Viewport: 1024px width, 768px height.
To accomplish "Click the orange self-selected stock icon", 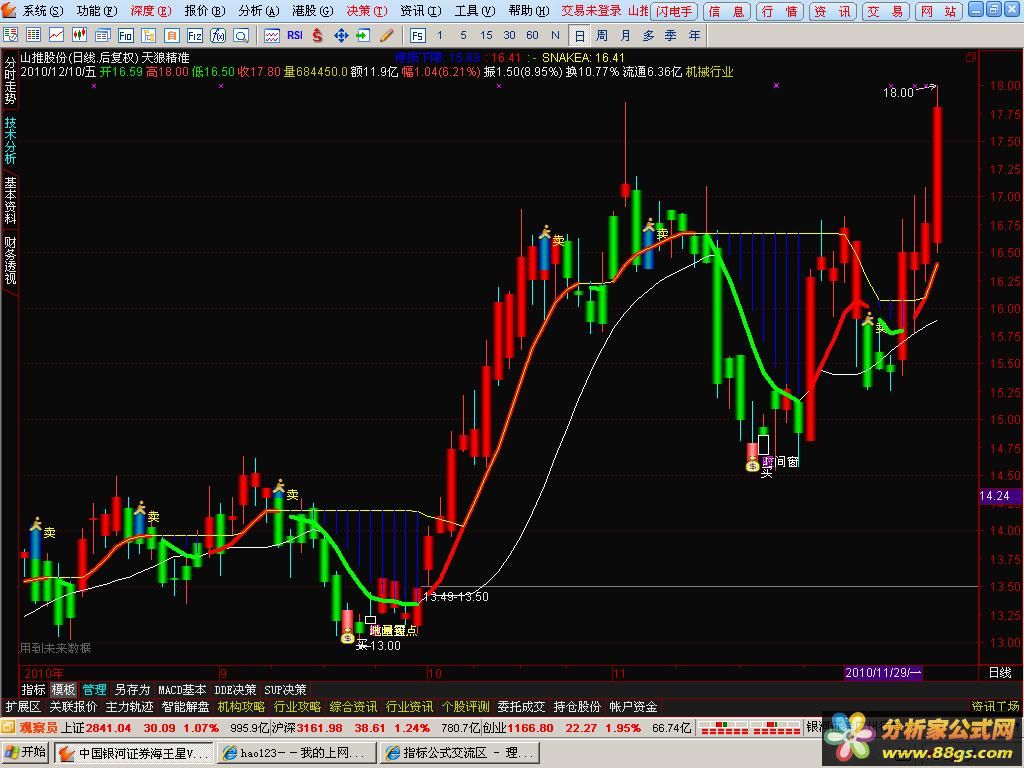I will (172, 35).
